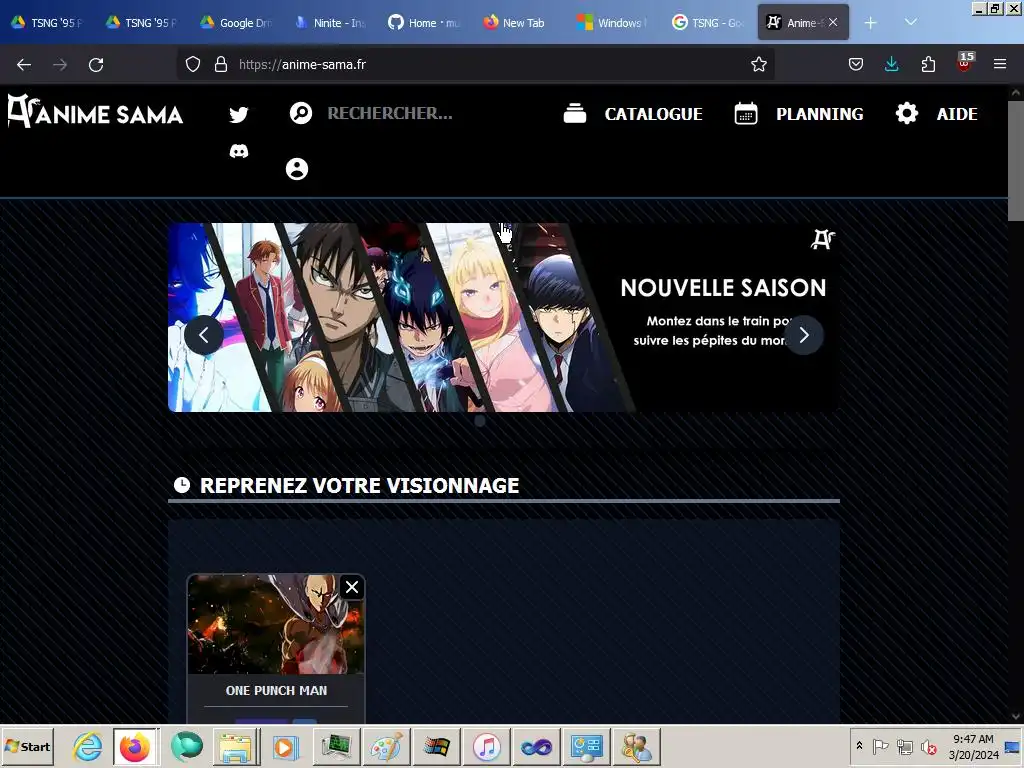
Task: Close the Anime-Sama tab
Action: 833,22
